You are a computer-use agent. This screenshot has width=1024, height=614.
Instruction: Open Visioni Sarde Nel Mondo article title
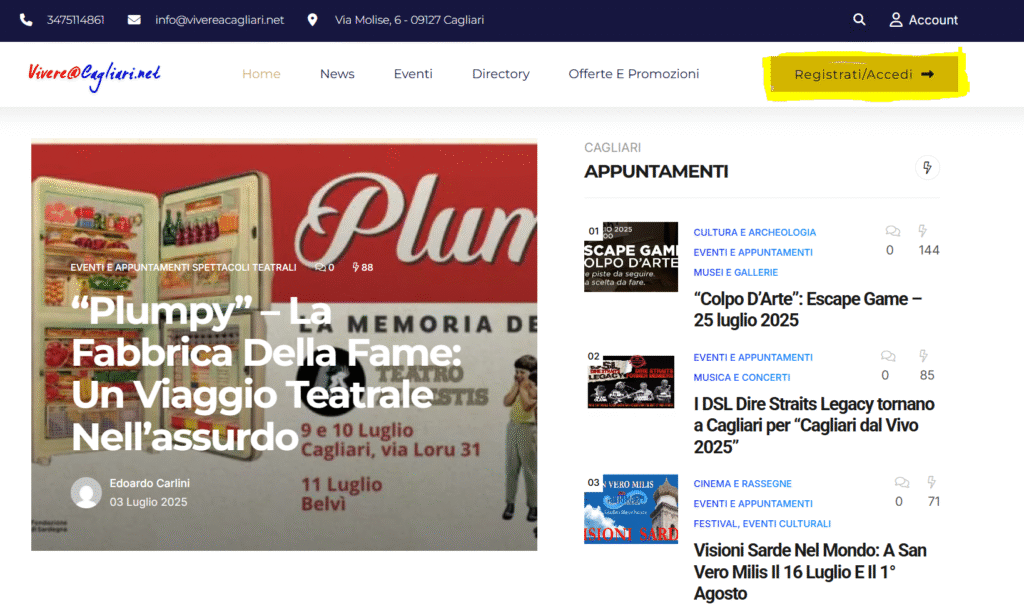(810, 572)
